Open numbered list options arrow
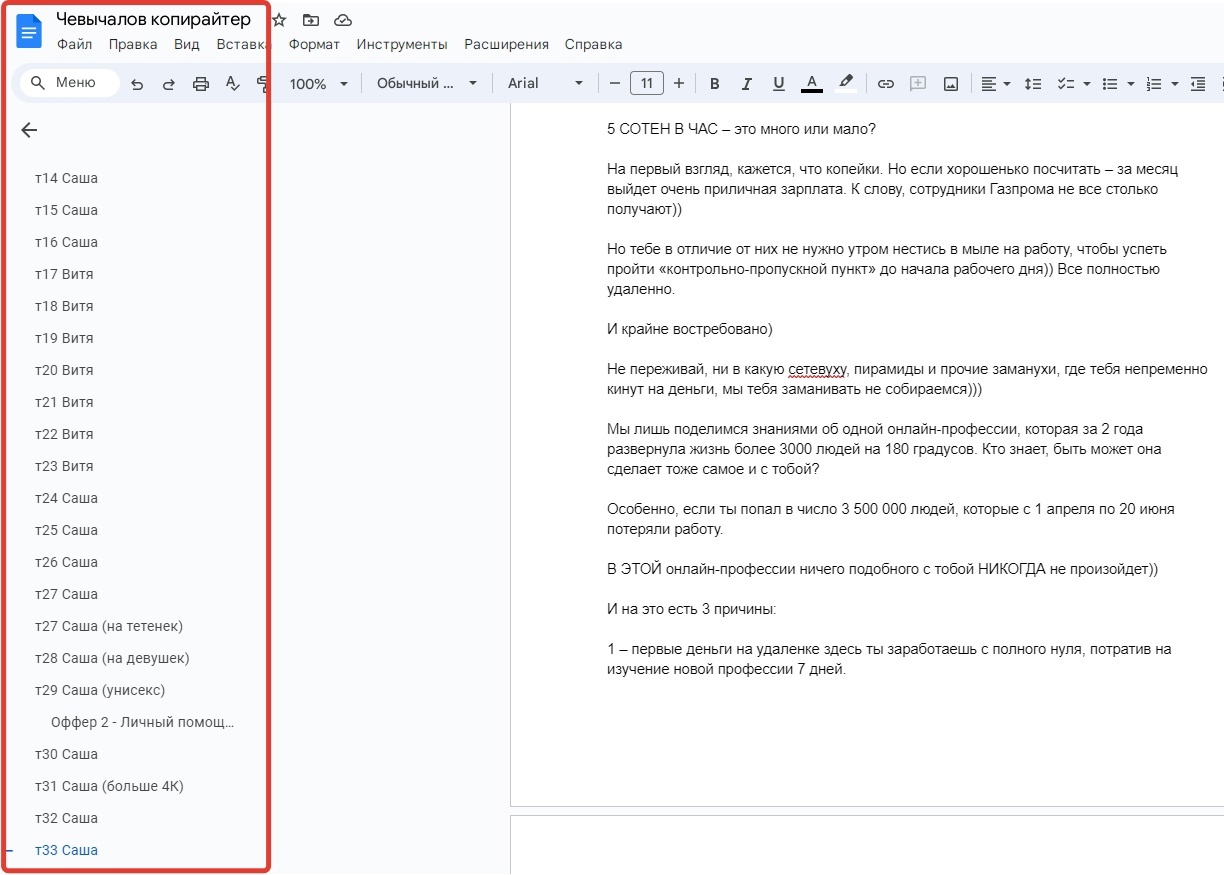This screenshot has height=875, width=1224. (1175, 84)
